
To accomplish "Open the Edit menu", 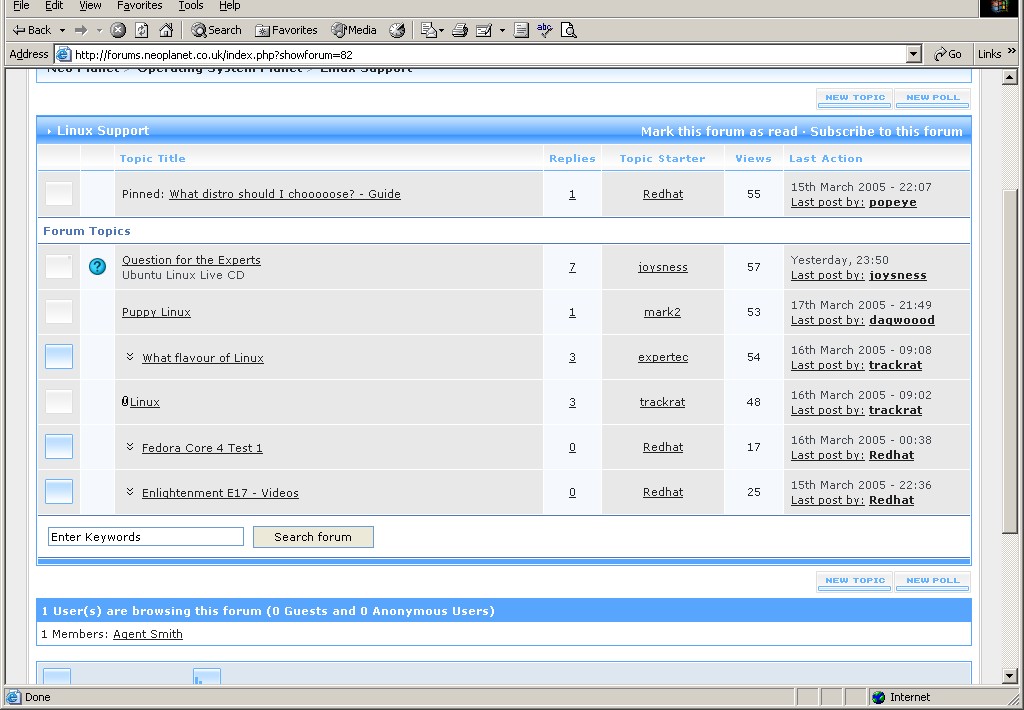I will click(54, 6).
